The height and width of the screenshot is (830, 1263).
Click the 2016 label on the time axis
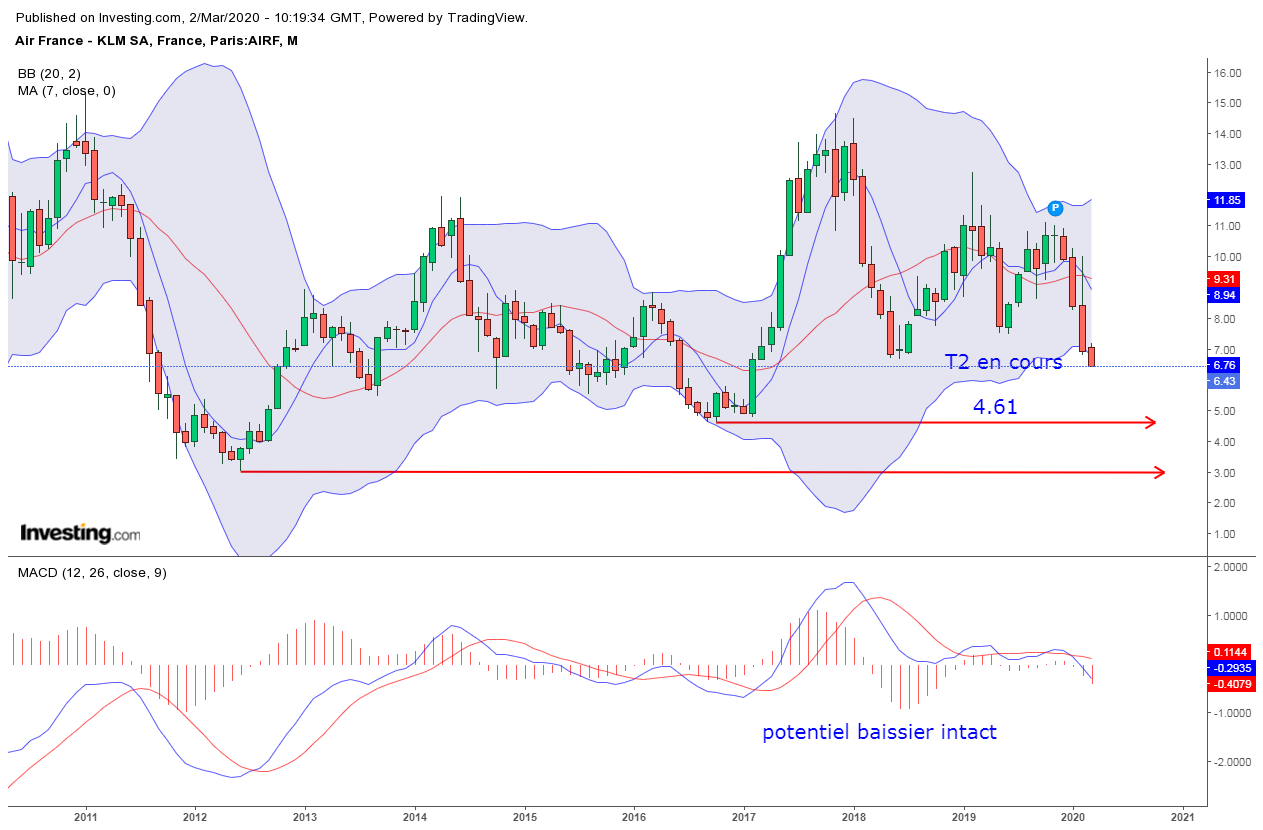click(x=633, y=816)
